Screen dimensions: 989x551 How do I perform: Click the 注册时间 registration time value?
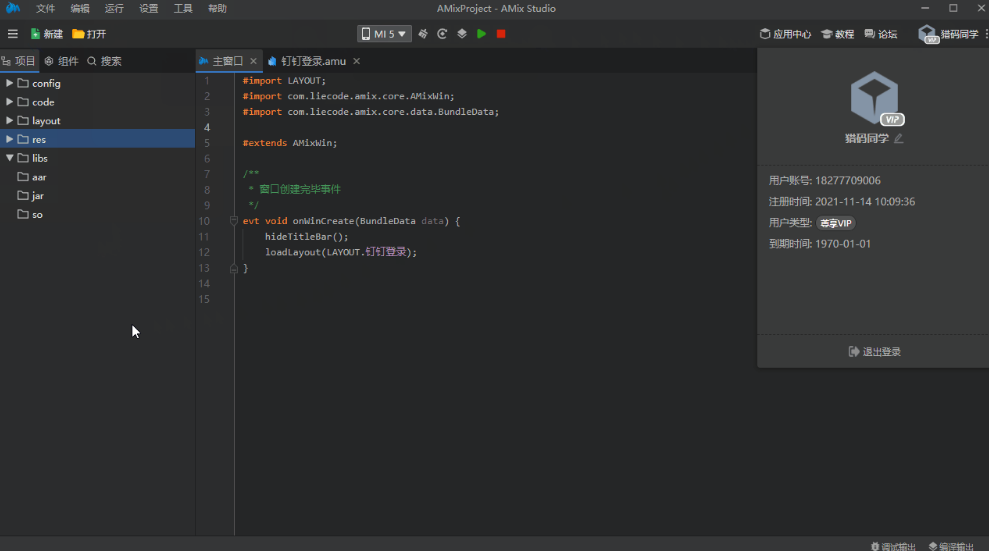click(x=865, y=202)
